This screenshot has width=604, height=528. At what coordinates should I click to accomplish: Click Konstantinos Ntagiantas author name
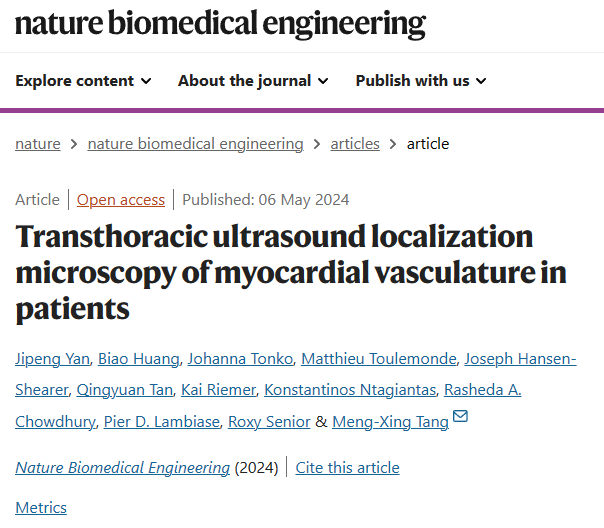pos(350,390)
